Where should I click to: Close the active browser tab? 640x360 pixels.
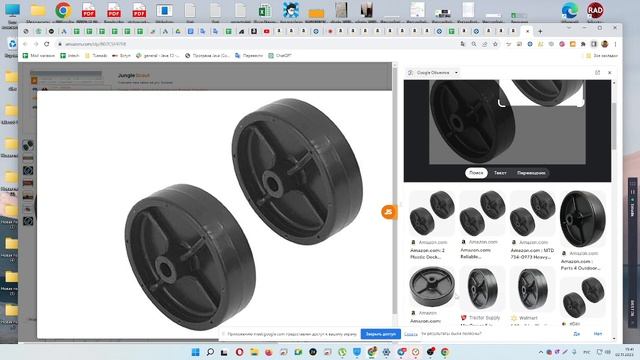point(527,31)
